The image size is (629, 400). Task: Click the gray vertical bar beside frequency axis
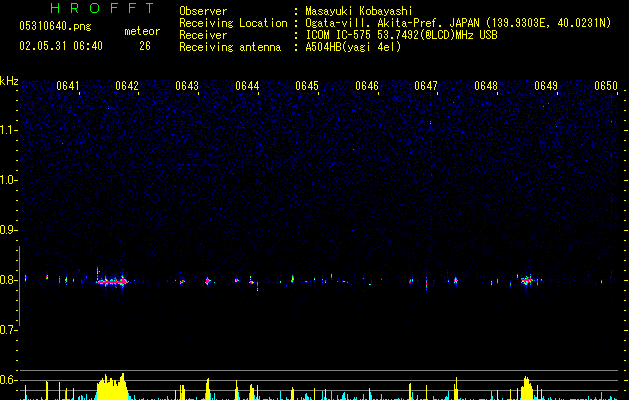pos(19,286)
